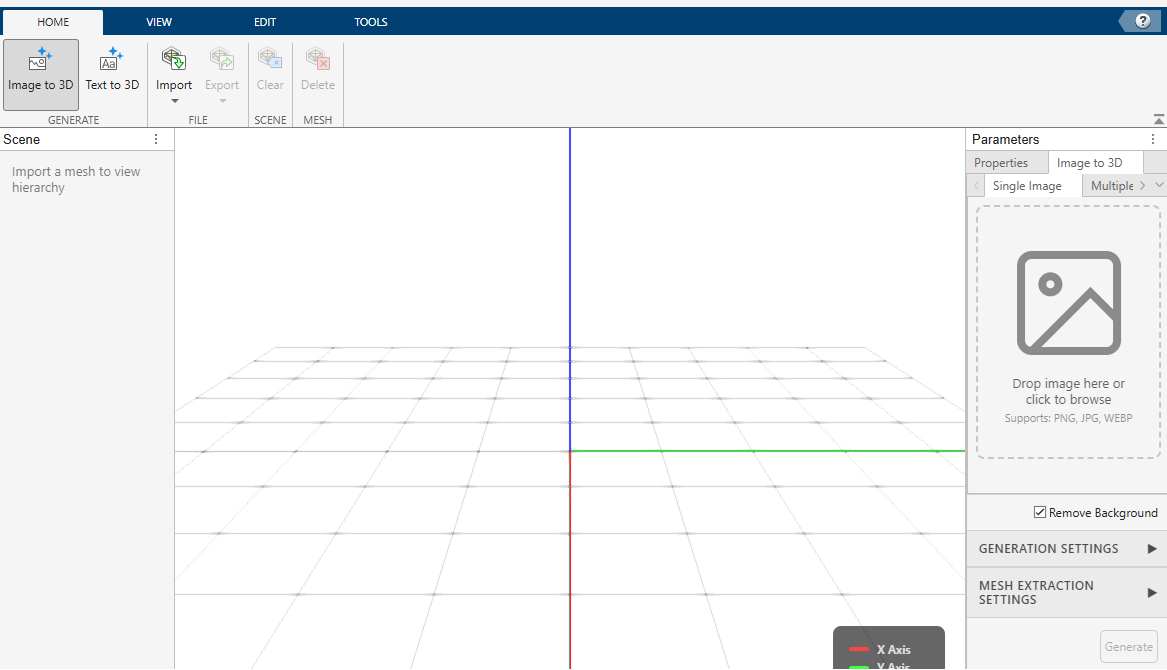This screenshot has width=1167, height=670.
Task: Switch to the VIEW ribbon tab
Action: [x=159, y=22]
